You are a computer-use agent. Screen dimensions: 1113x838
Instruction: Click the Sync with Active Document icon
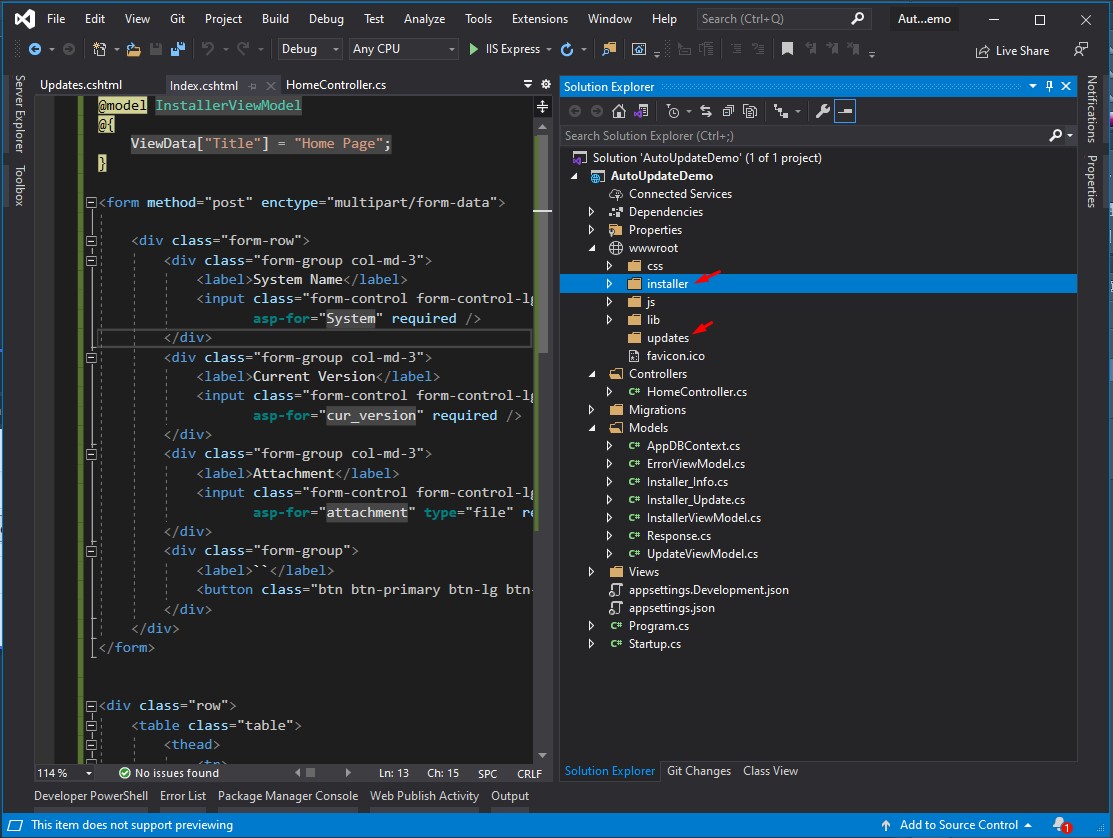coord(706,111)
